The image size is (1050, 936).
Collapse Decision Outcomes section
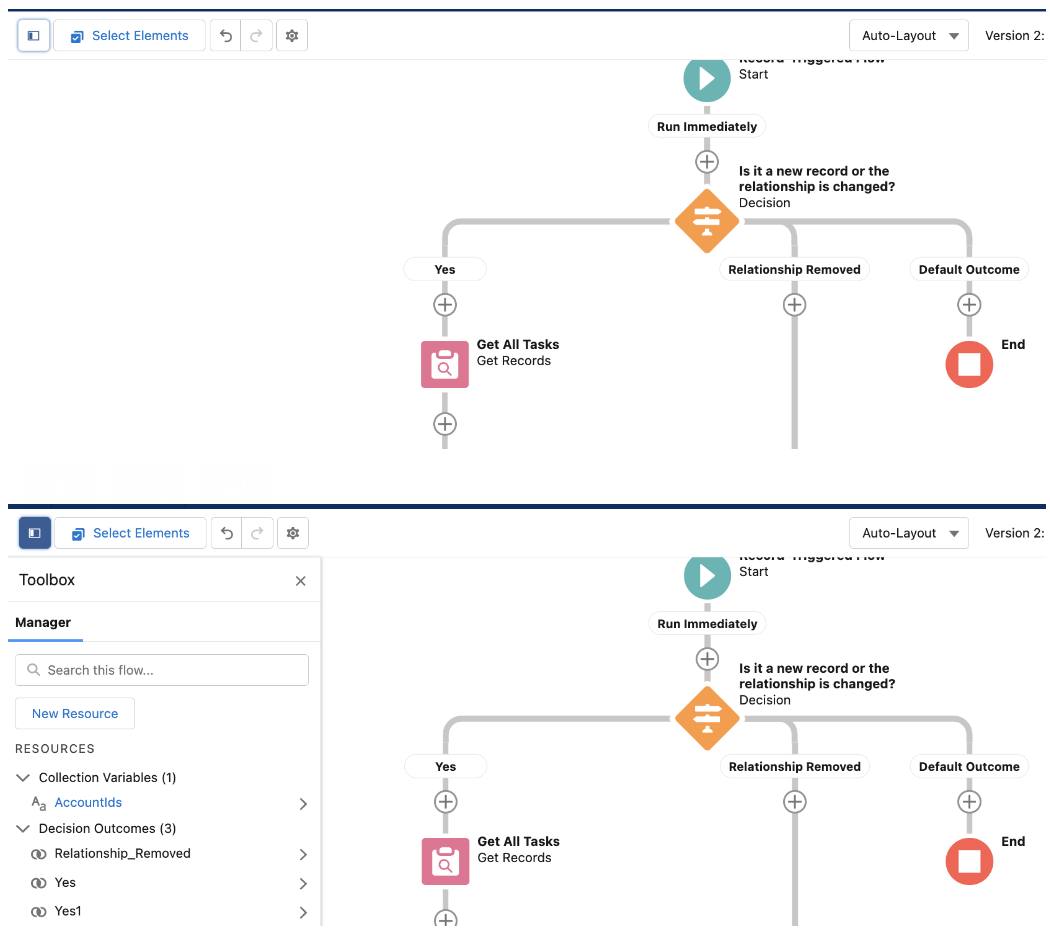[23, 828]
